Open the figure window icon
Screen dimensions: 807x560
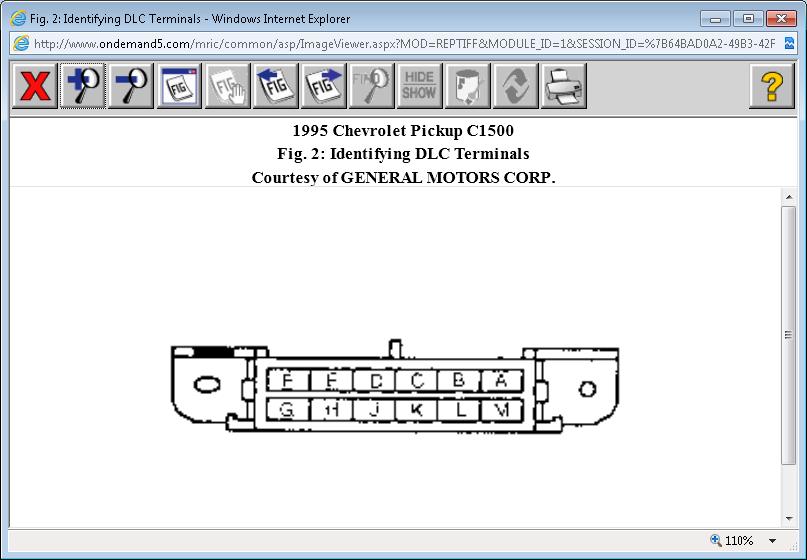[x=179, y=86]
